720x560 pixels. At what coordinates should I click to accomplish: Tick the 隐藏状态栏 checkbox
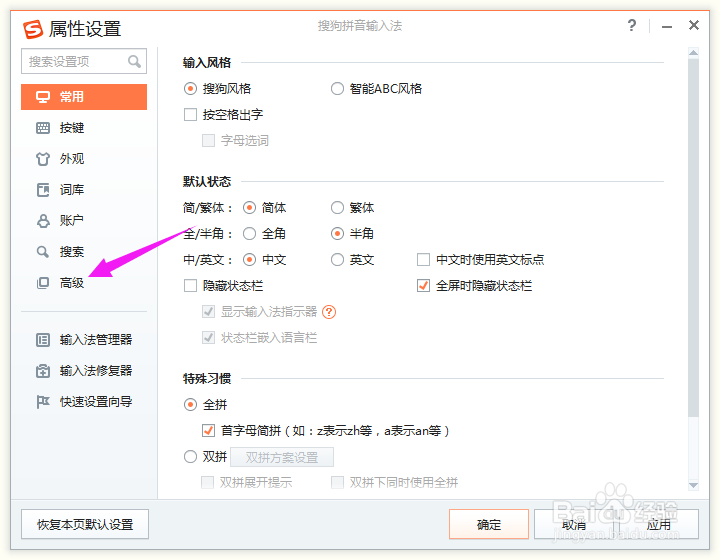click(x=190, y=286)
